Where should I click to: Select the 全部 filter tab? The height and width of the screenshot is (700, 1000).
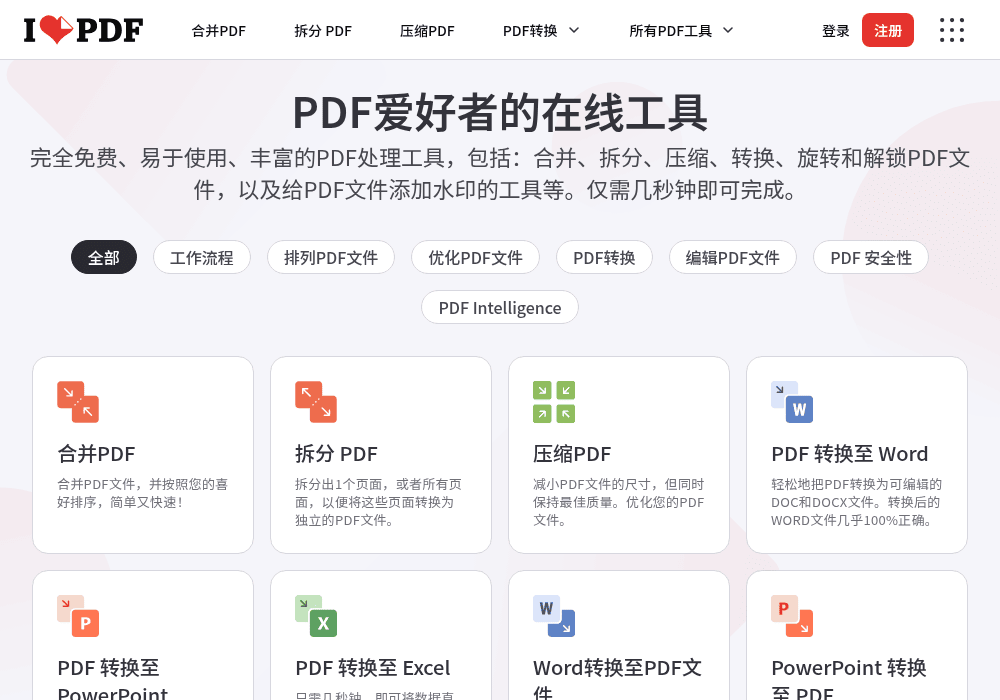[104, 258]
